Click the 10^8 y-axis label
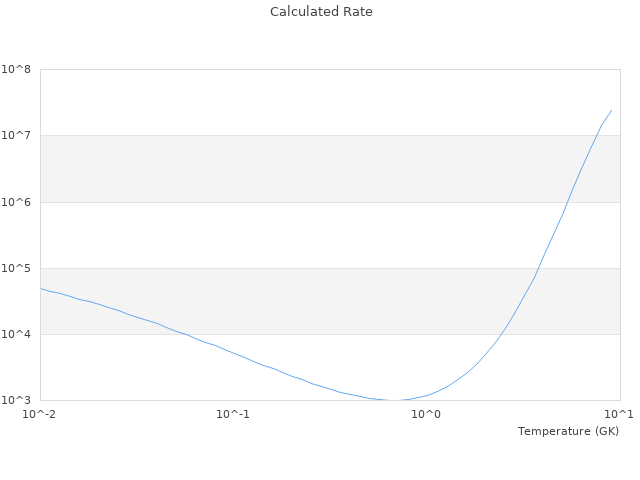640x480 pixels. point(16,69)
